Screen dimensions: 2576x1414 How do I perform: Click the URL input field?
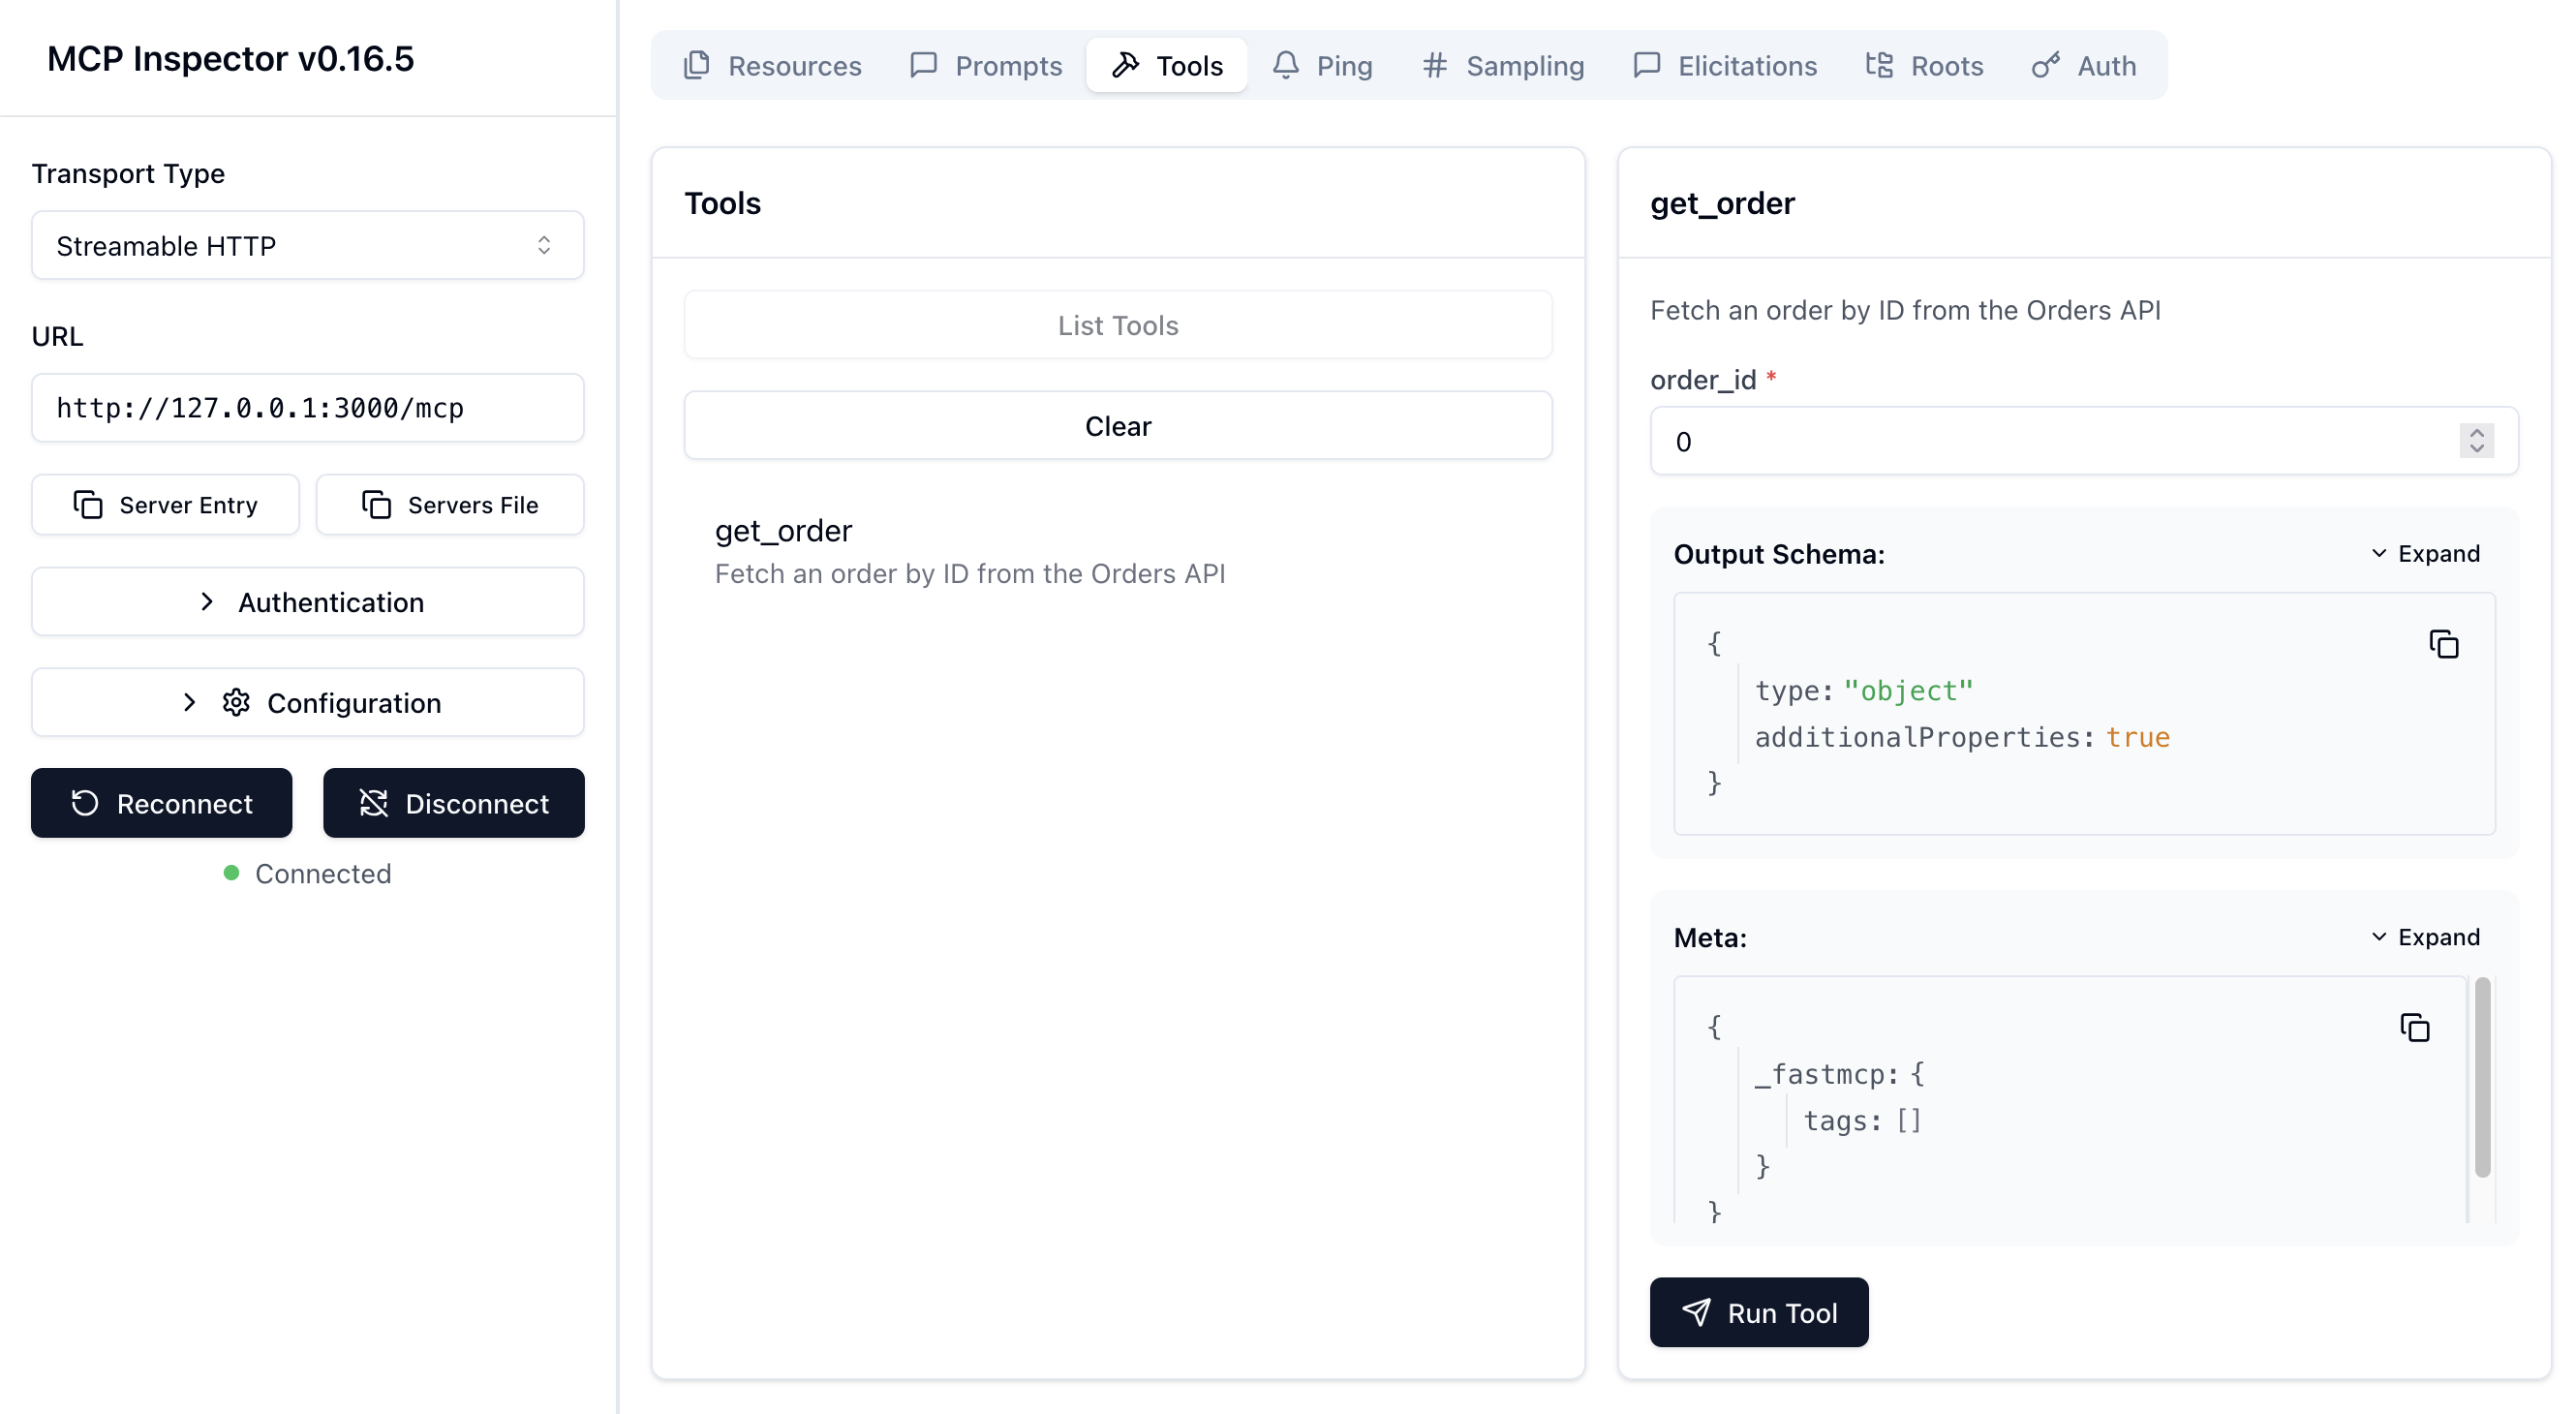[x=307, y=408]
